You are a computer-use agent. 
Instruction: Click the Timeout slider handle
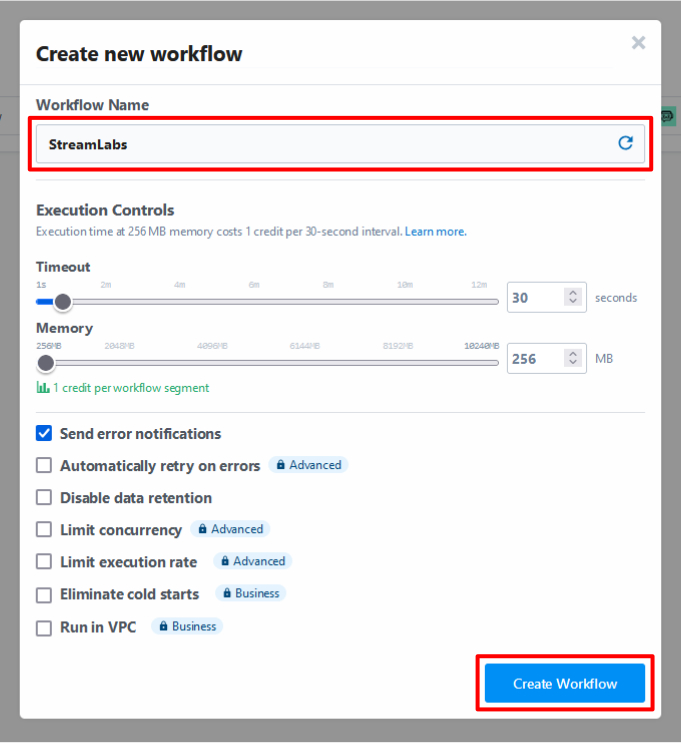(63, 302)
